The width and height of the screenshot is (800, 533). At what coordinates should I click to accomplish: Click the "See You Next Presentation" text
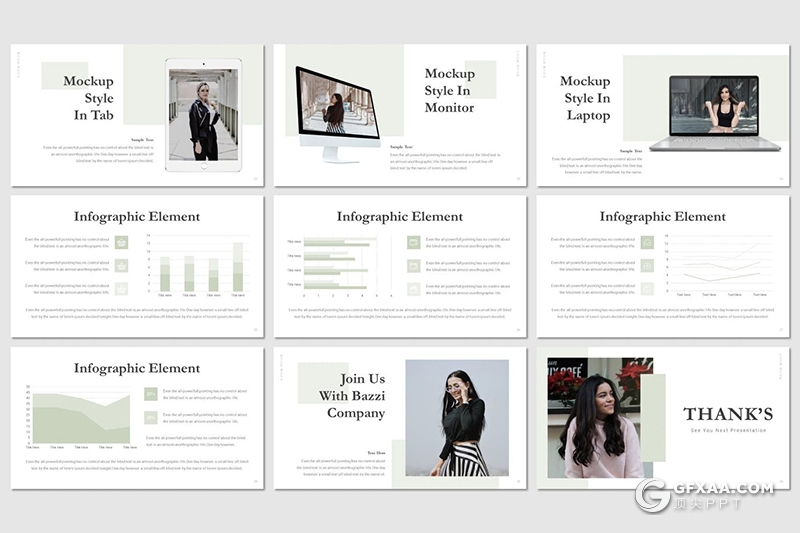pyautogui.click(x=728, y=430)
